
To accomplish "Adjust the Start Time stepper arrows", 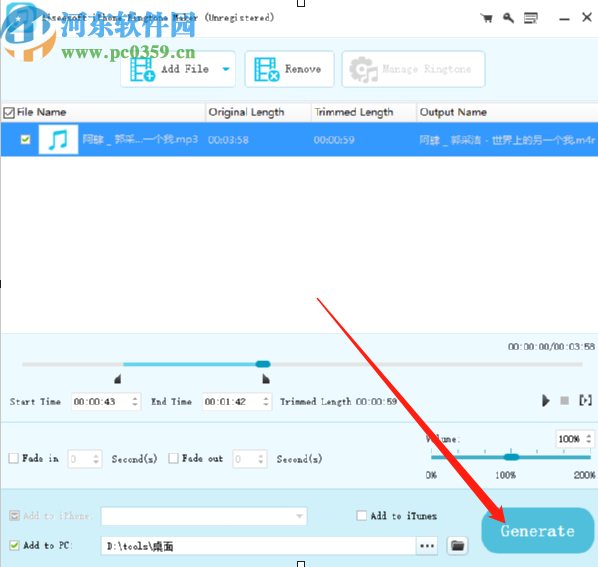I will click(x=135, y=402).
